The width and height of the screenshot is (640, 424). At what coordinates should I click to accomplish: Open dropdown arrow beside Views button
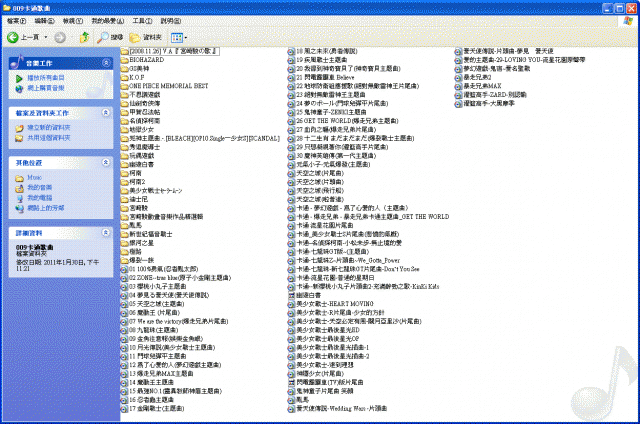186,38
